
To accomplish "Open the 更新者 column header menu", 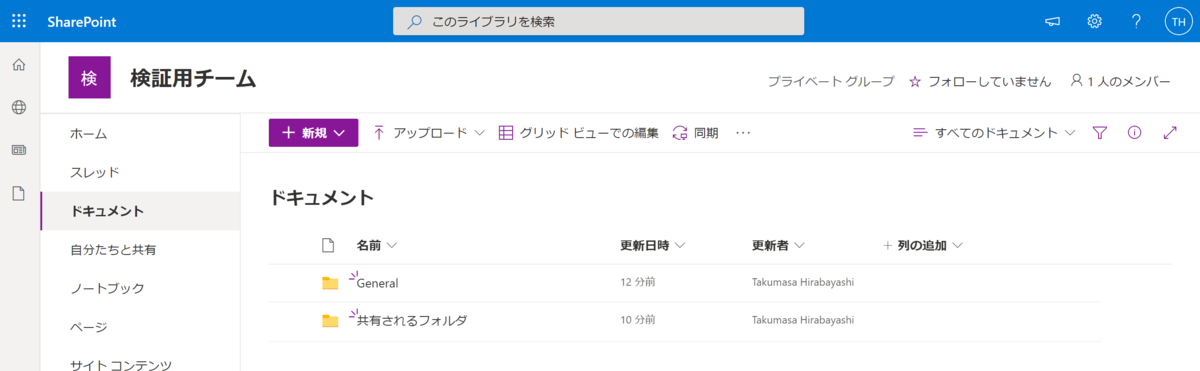I will (x=778, y=245).
